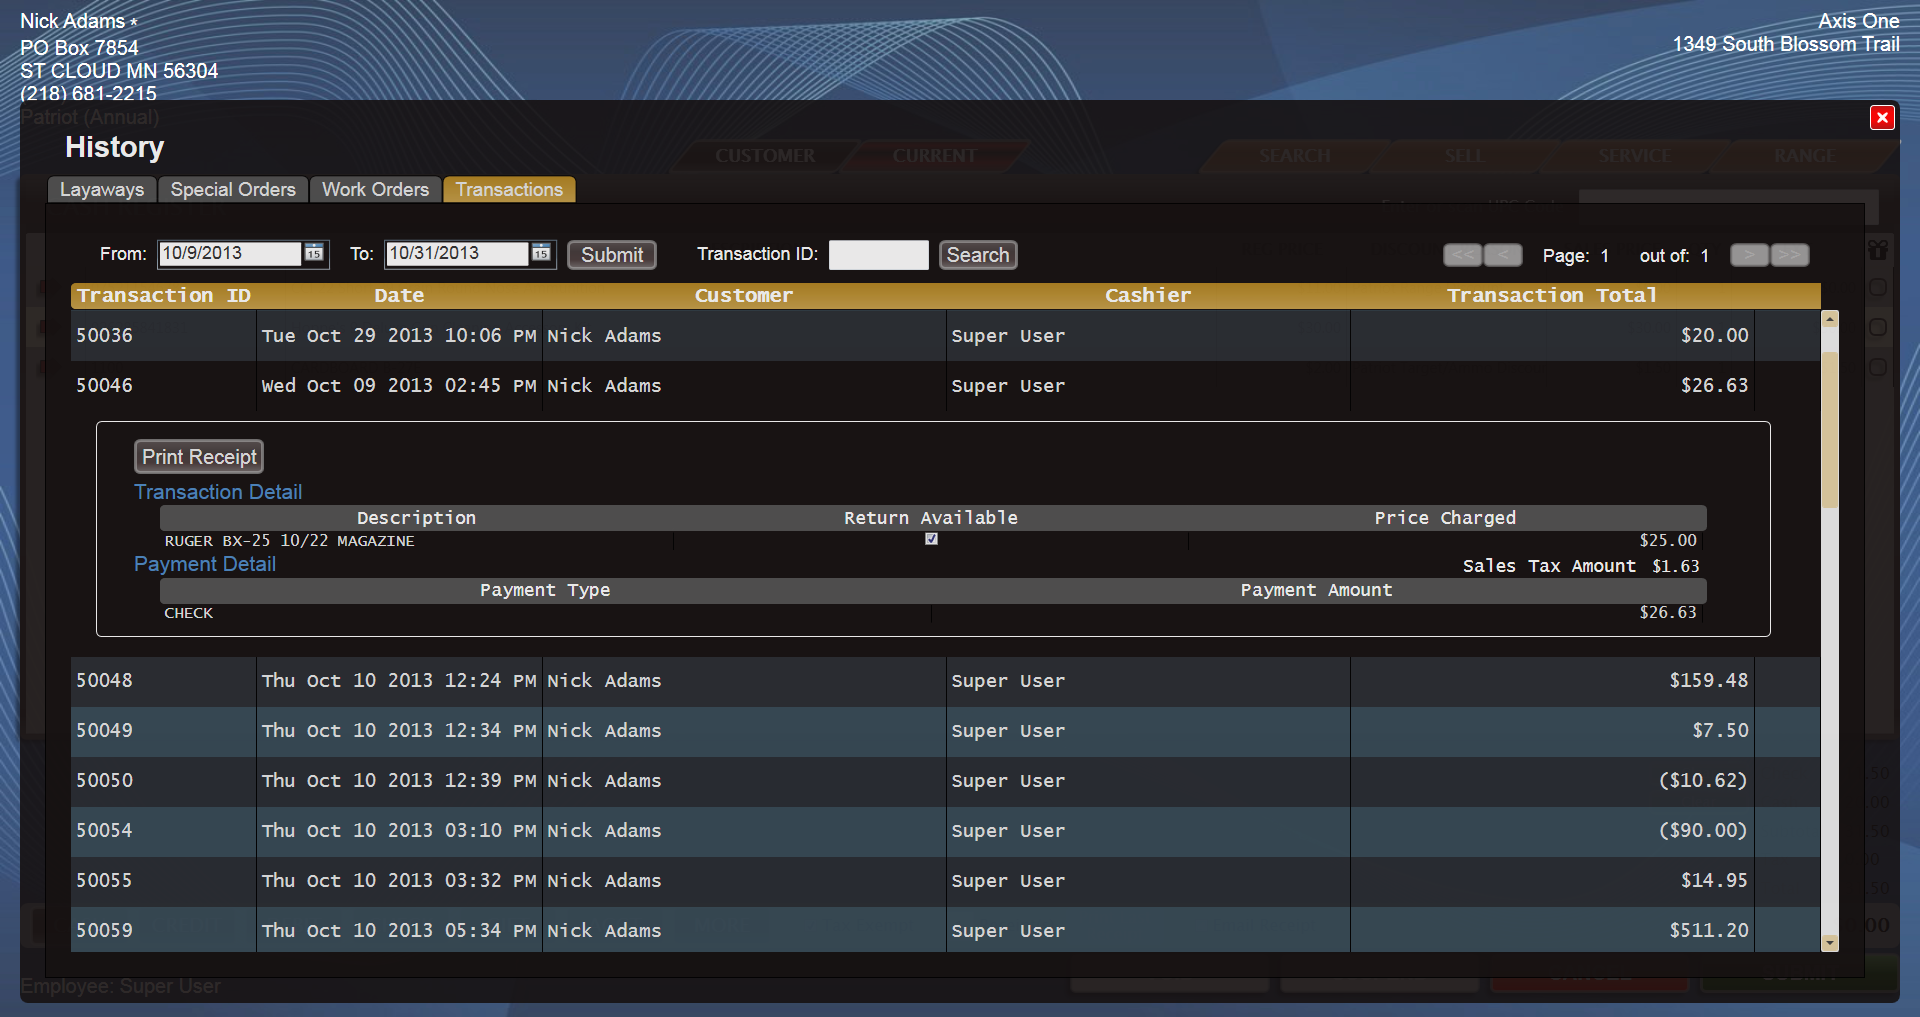Switch to the Layaways tab

tap(102, 190)
